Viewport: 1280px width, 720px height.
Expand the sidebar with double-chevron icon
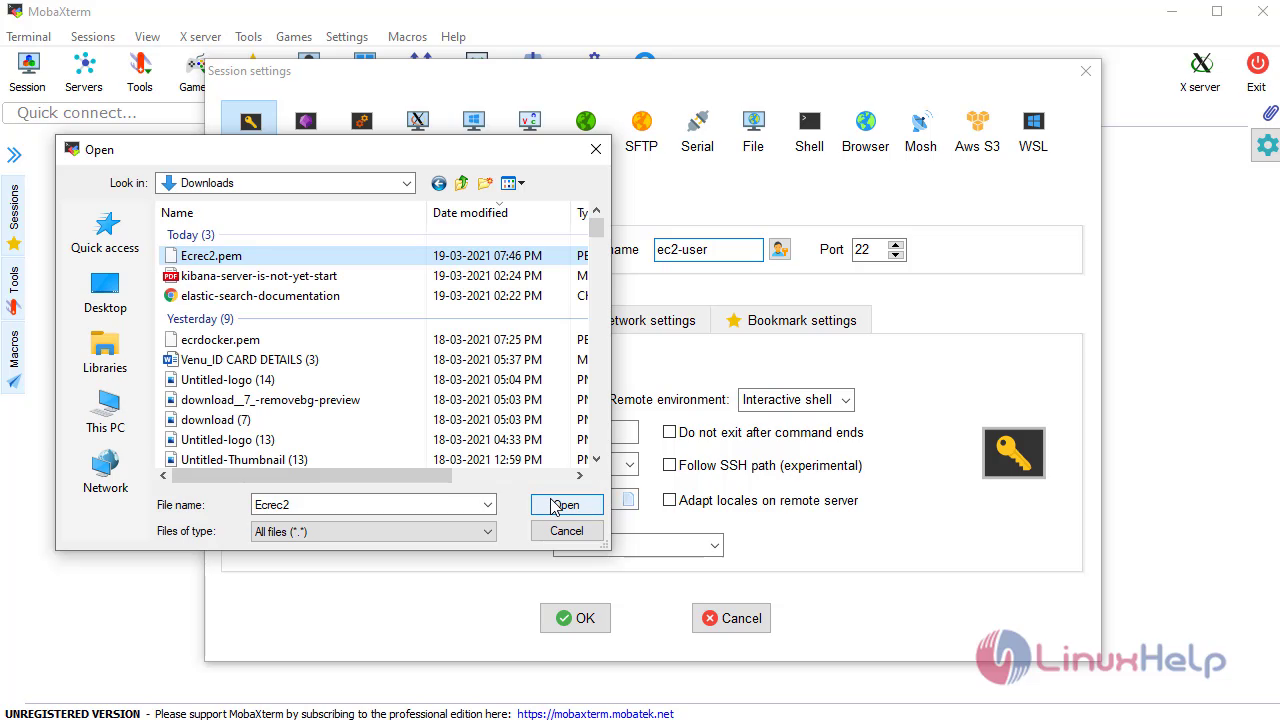pos(14,155)
